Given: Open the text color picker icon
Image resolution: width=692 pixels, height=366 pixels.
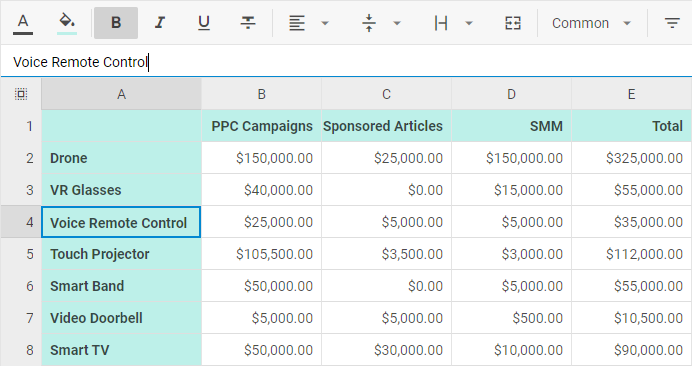Looking at the screenshot, I should click(23, 23).
